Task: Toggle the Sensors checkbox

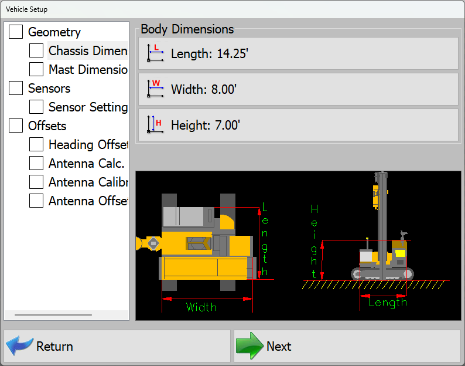Action: (x=16, y=88)
